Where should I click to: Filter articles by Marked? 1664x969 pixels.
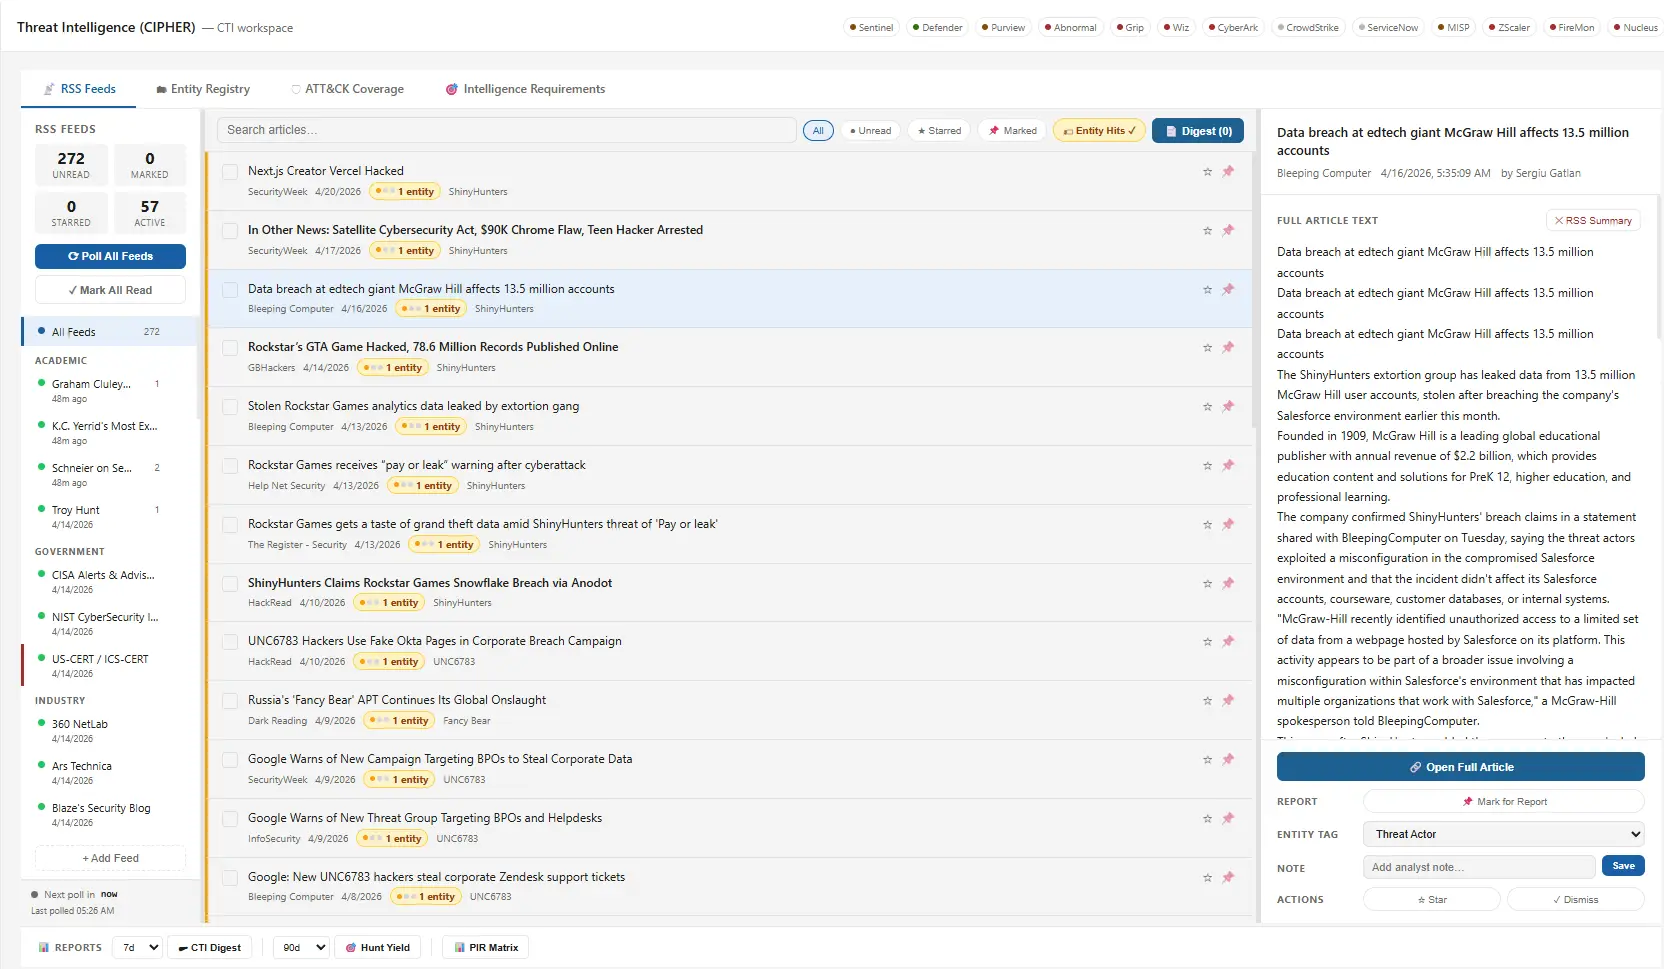[1012, 131]
